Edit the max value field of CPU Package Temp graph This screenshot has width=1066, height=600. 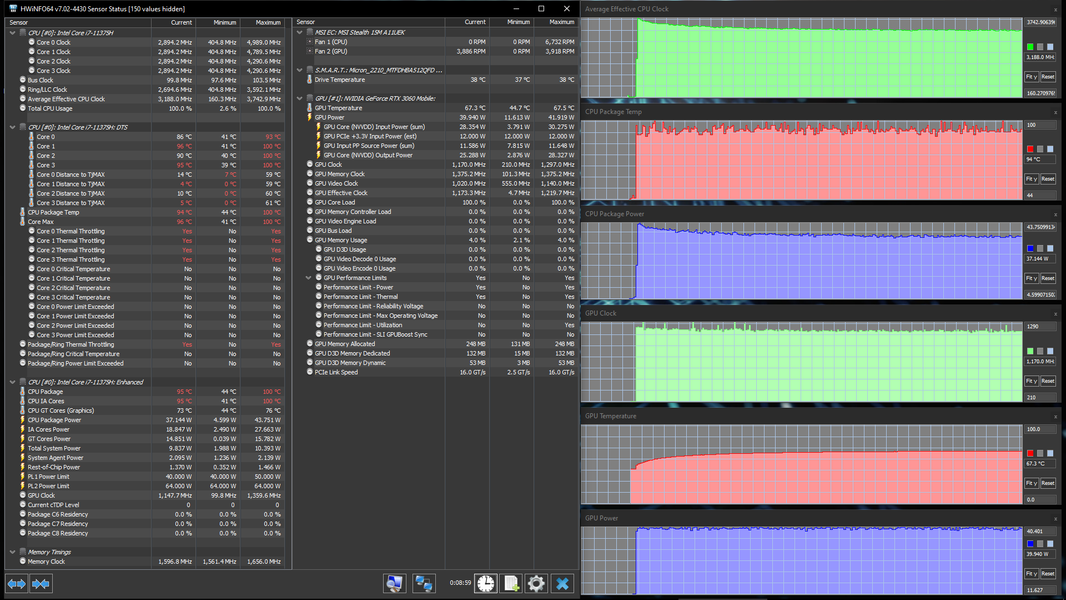coord(1040,125)
